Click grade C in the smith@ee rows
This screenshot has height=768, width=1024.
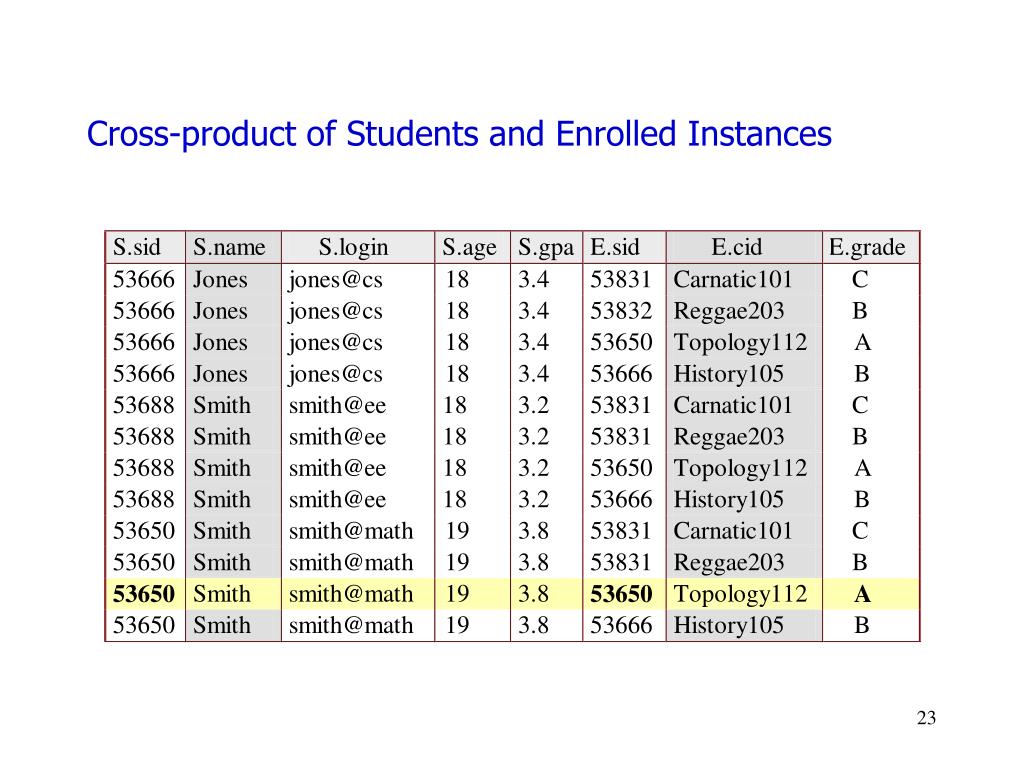click(860, 405)
